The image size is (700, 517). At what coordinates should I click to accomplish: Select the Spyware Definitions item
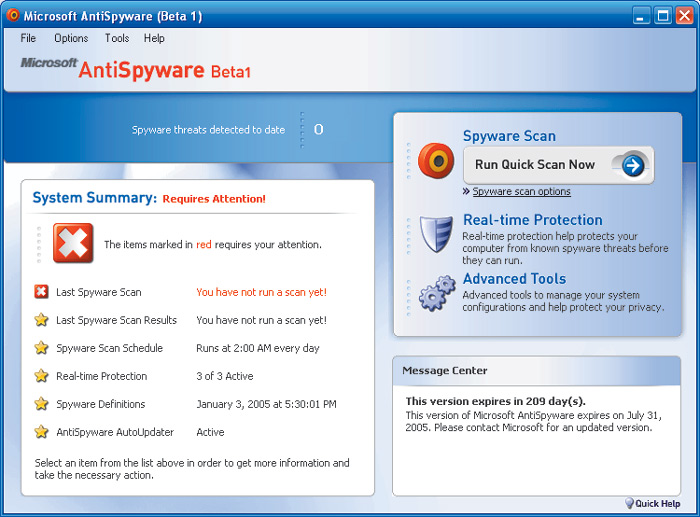(100, 404)
